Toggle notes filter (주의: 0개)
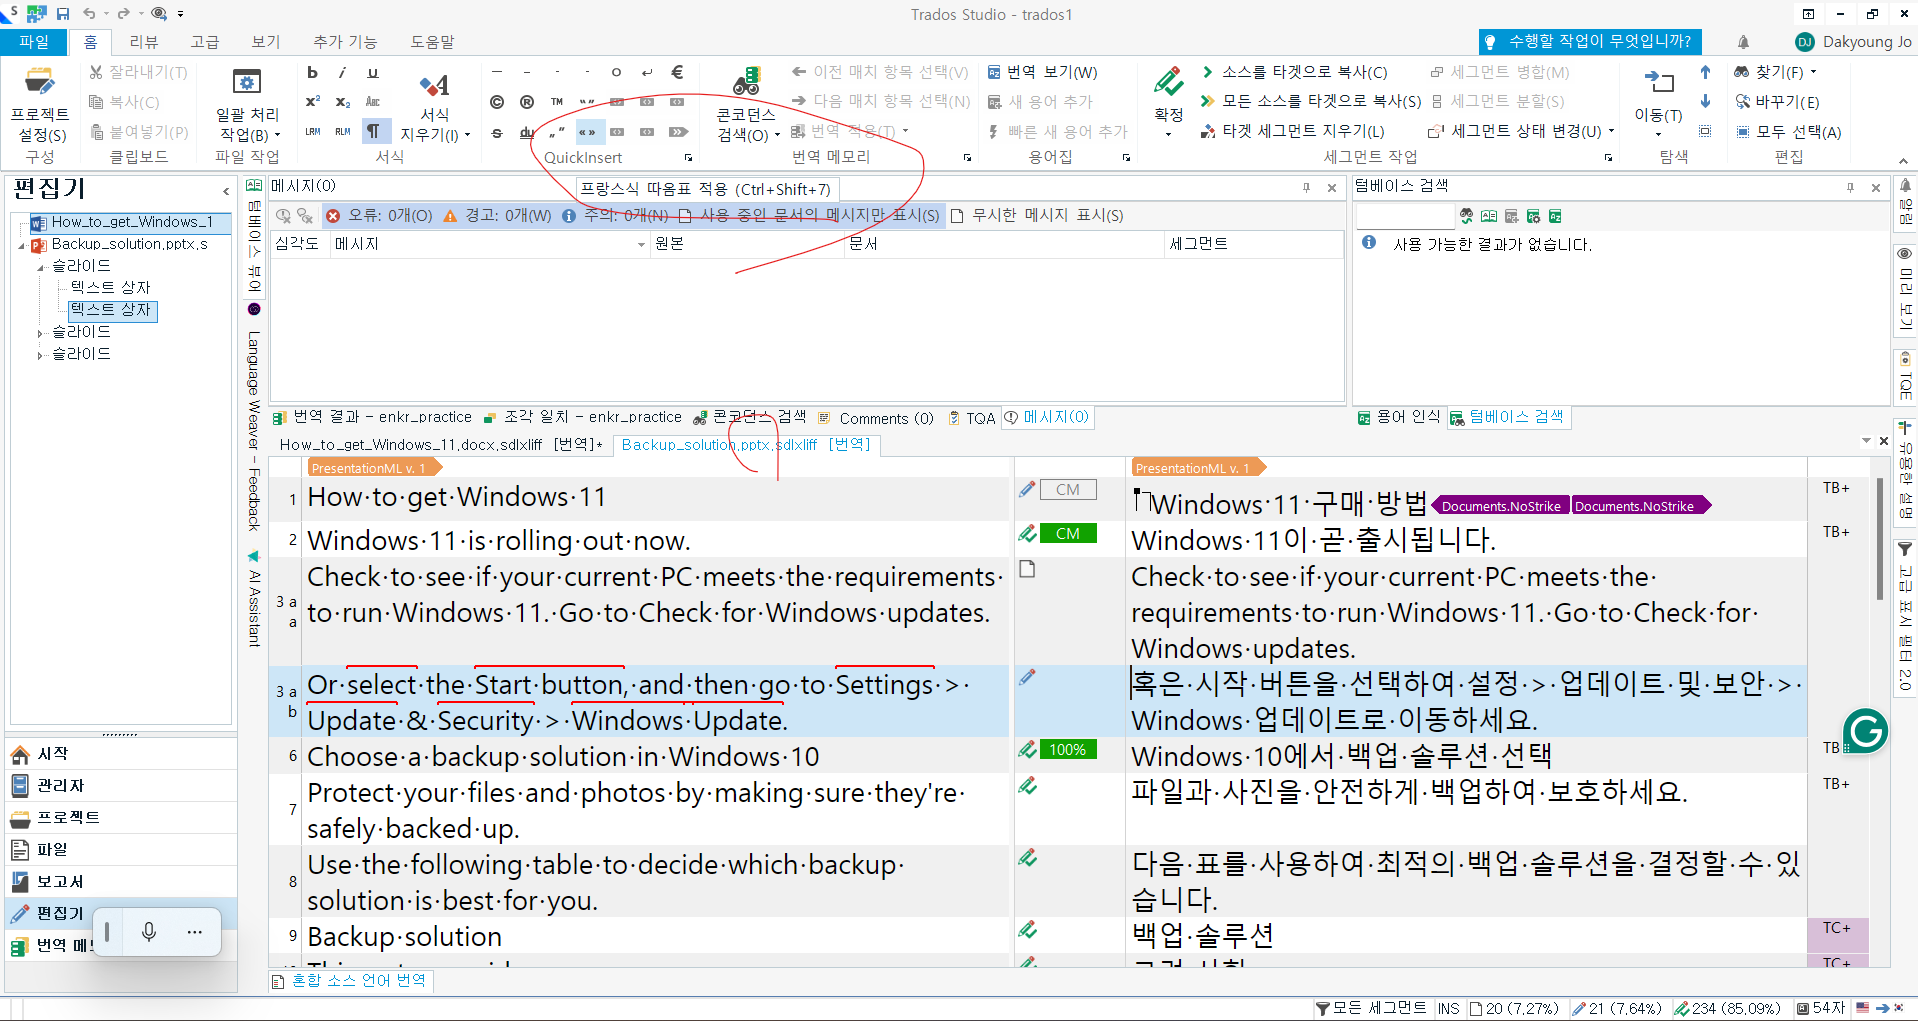The image size is (1918, 1021). tap(615, 215)
